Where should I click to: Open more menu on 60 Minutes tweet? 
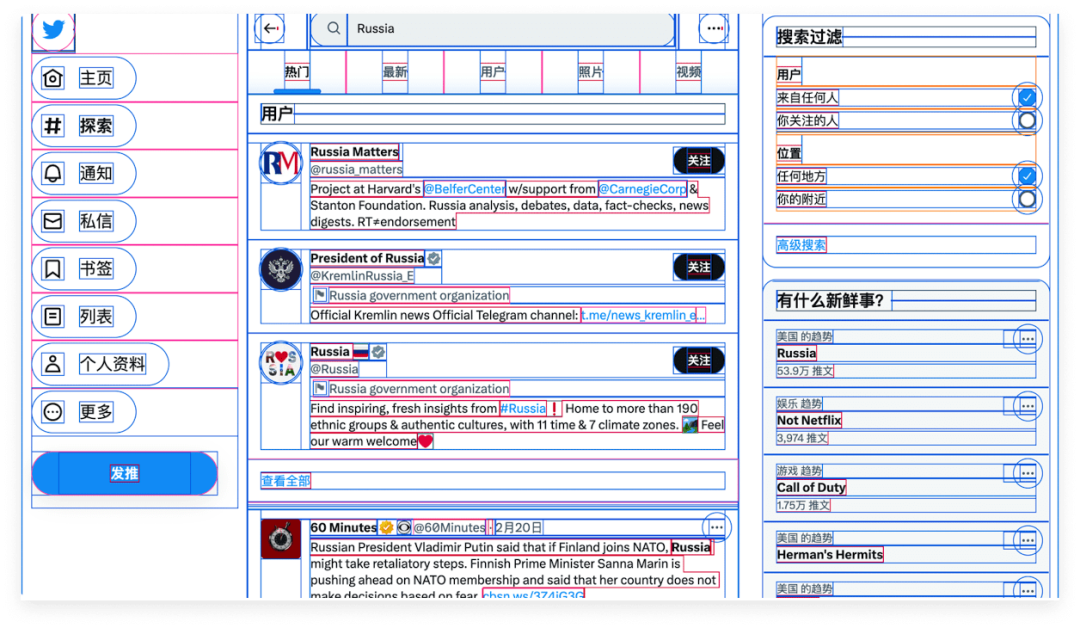click(x=716, y=527)
